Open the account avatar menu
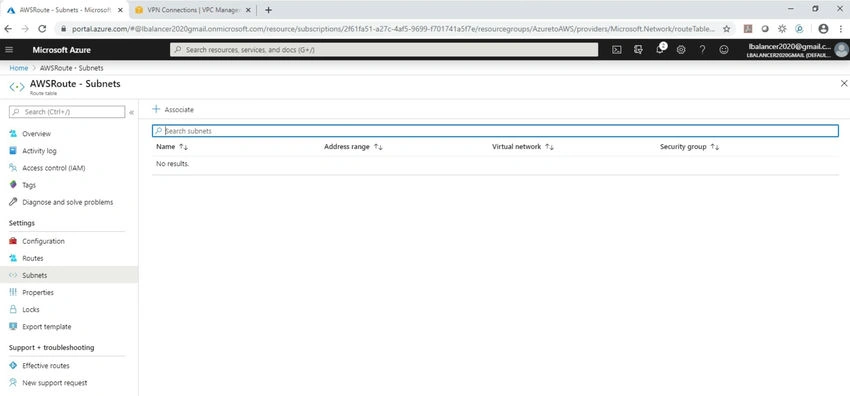Image resolution: width=850 pixels, height=396 pixels. point(841,50)
